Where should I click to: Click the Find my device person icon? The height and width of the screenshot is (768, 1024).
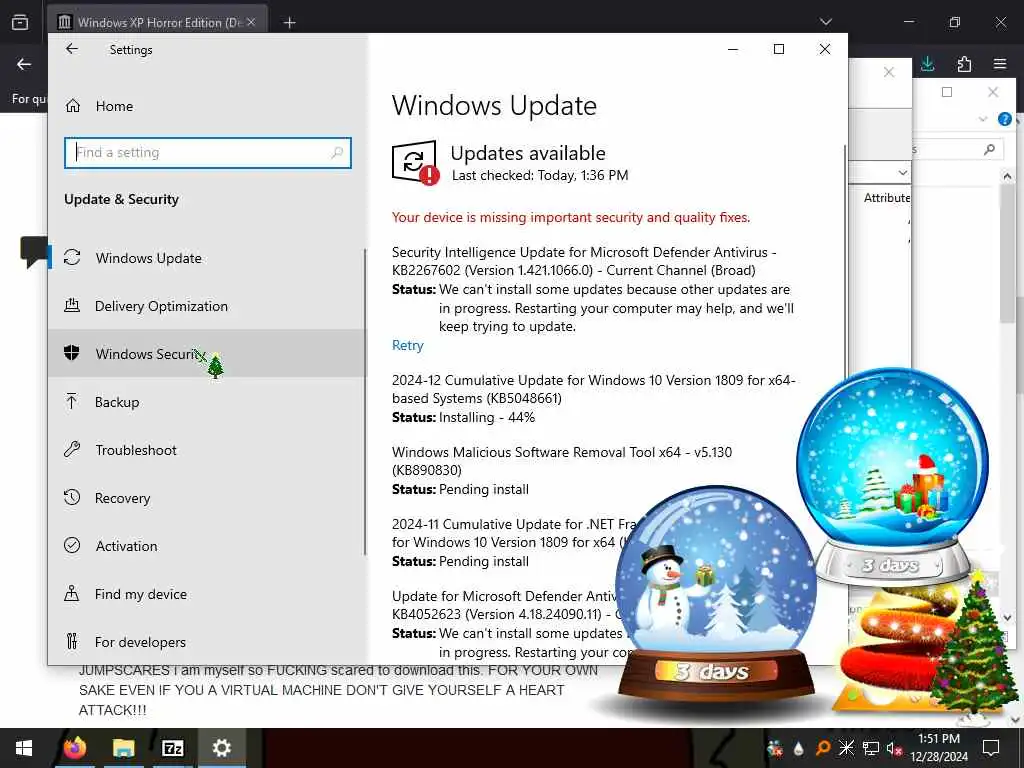coord(72,593)
